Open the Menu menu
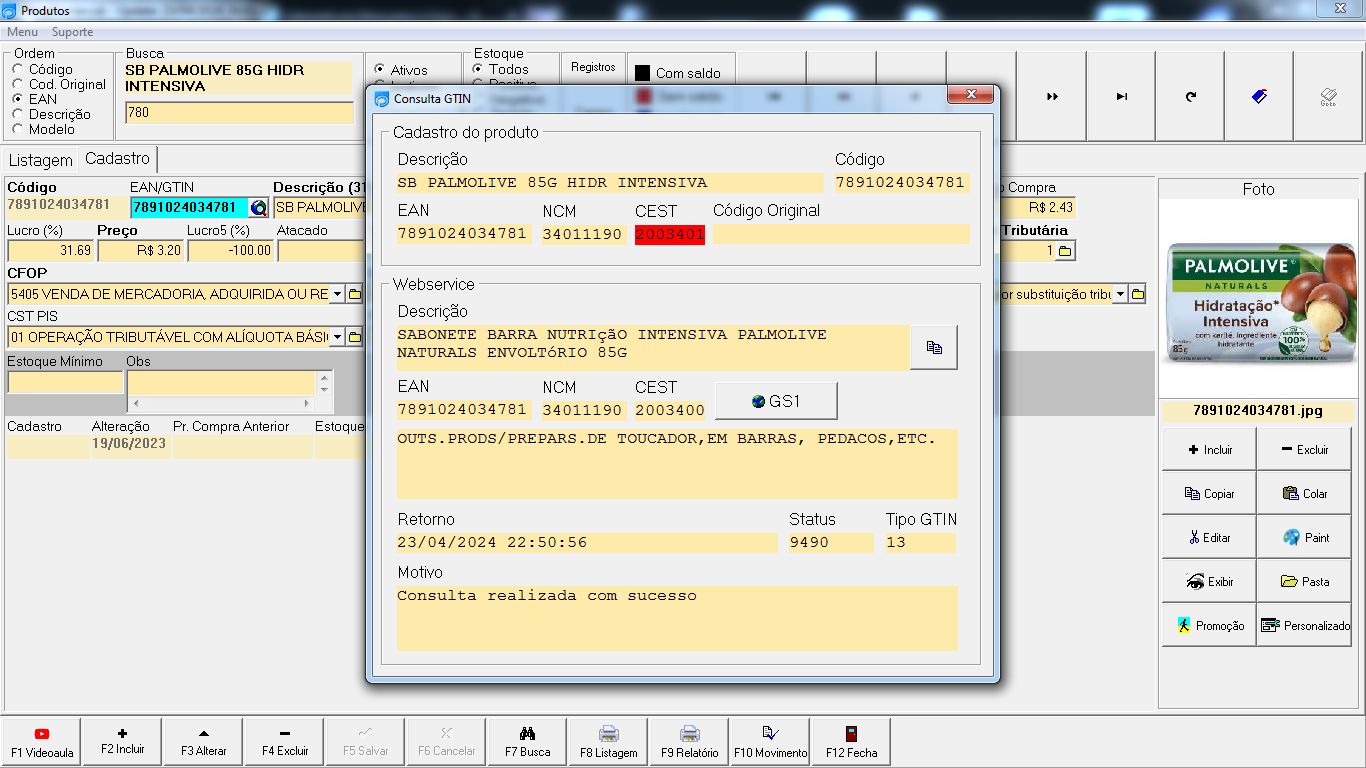The image size is (1366, 768). click(22, 32)
